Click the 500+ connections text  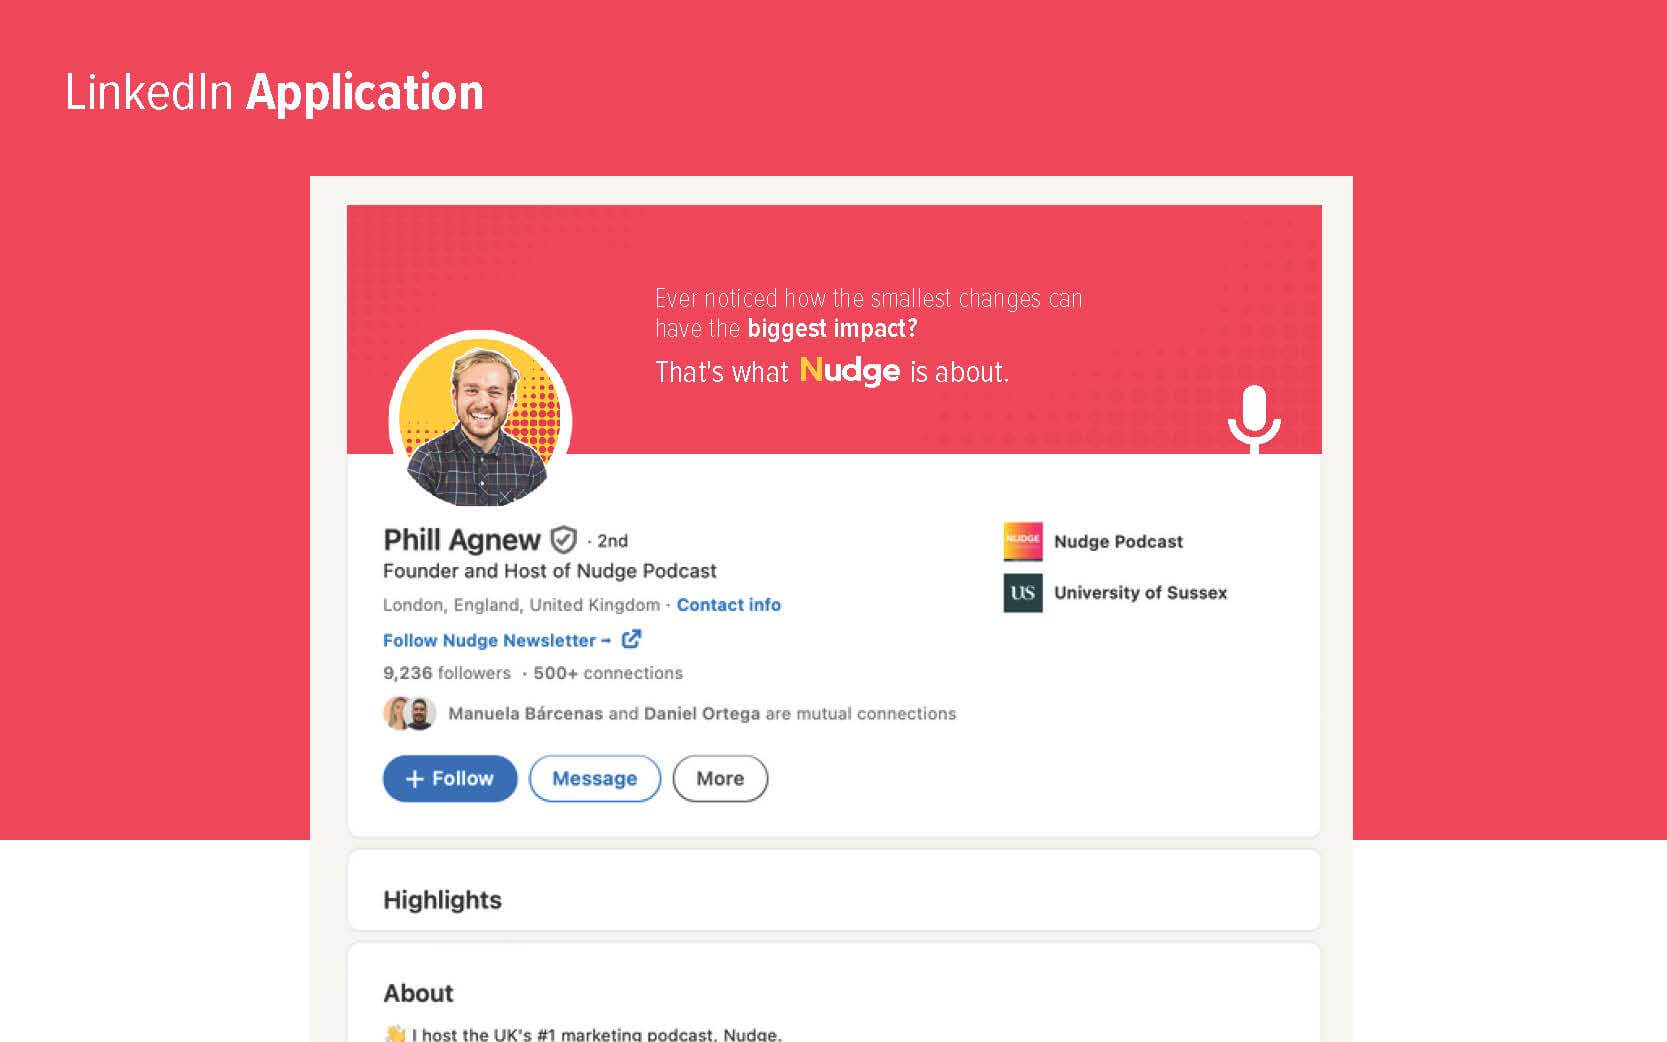point(608,673)
